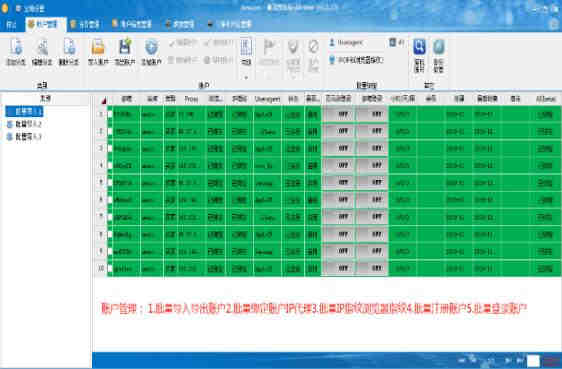562x369 pixels.
Task: Click the row number 8 header cell
Action: coord(101,234)
